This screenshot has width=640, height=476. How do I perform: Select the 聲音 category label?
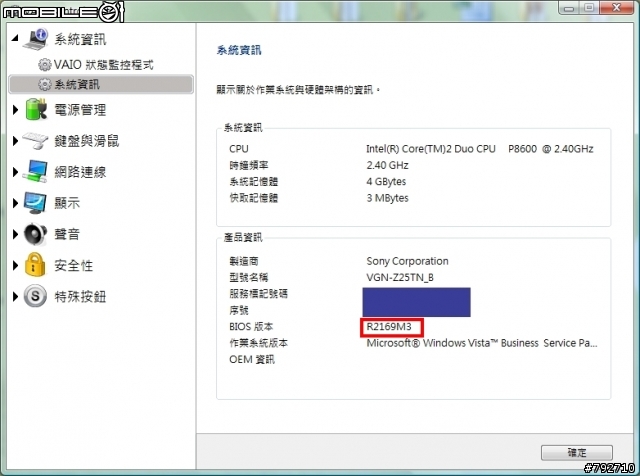point(67,234)
